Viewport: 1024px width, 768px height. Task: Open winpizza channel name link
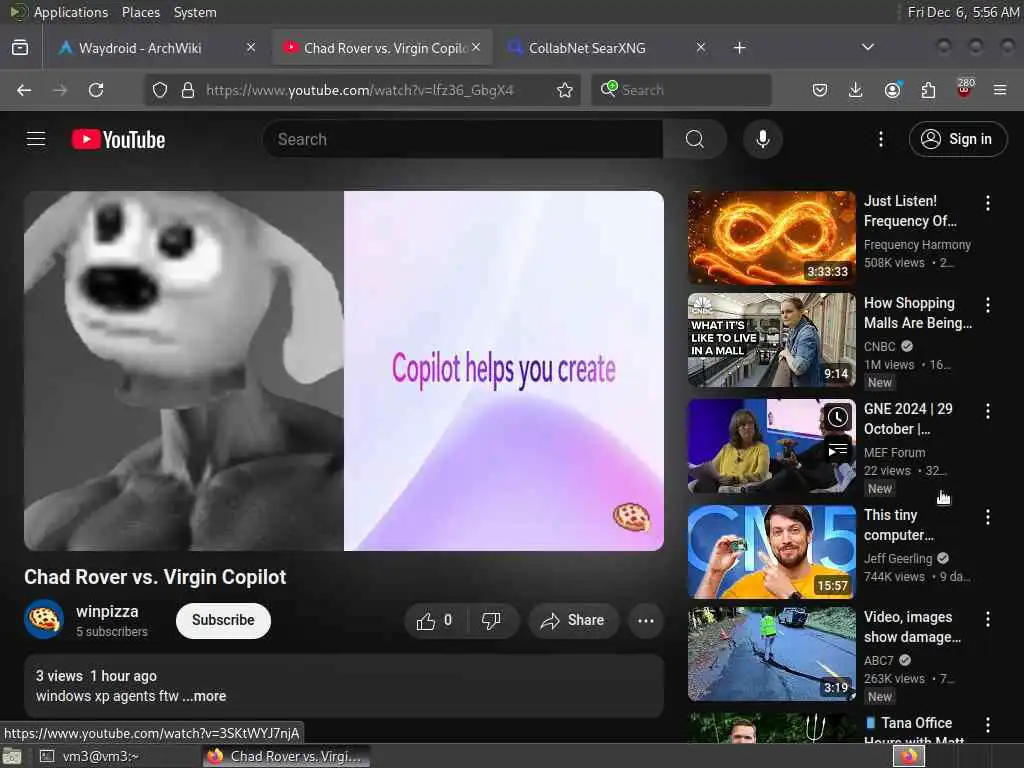coord(107,611)
